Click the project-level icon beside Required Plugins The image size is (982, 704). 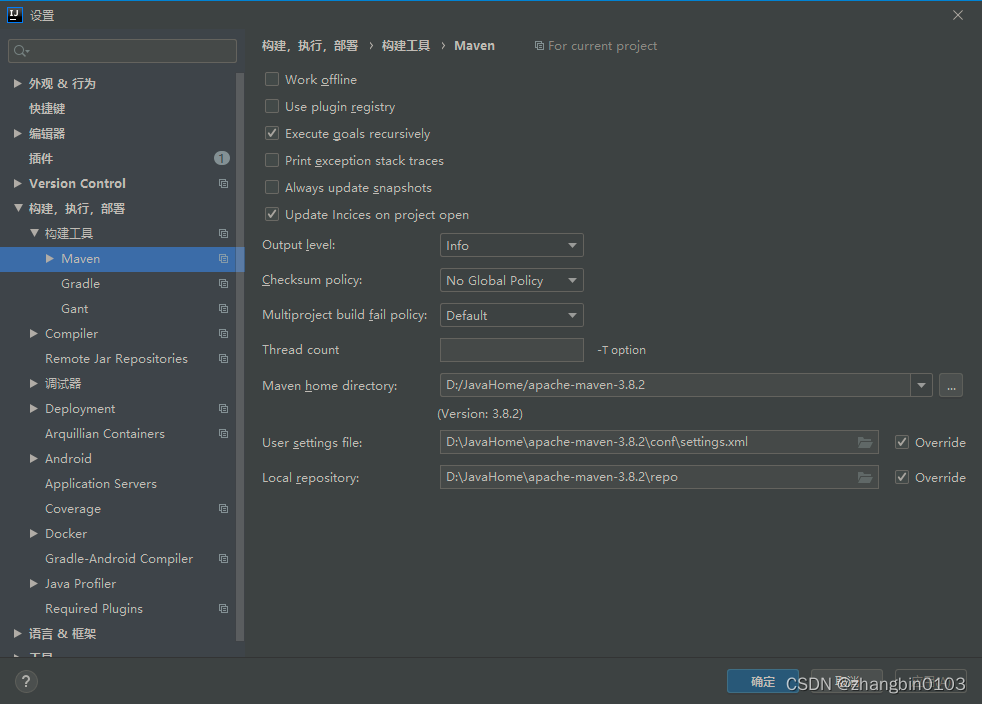click(x=223, y=609)
